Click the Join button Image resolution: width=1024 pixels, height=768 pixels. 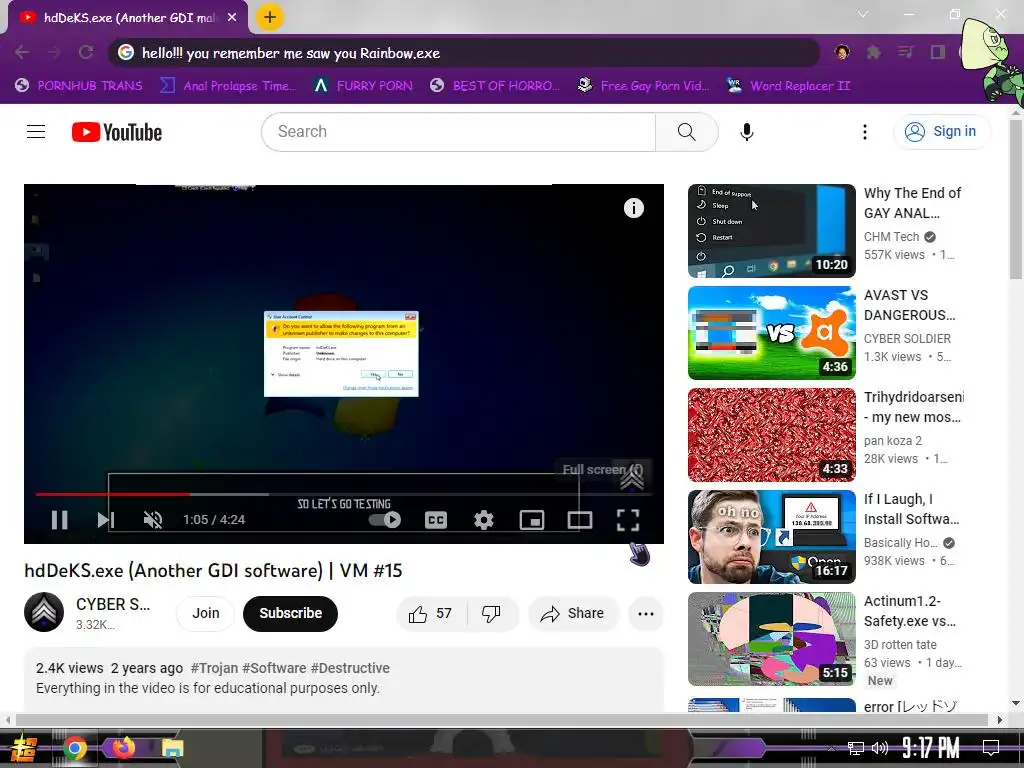pos(206,613)
